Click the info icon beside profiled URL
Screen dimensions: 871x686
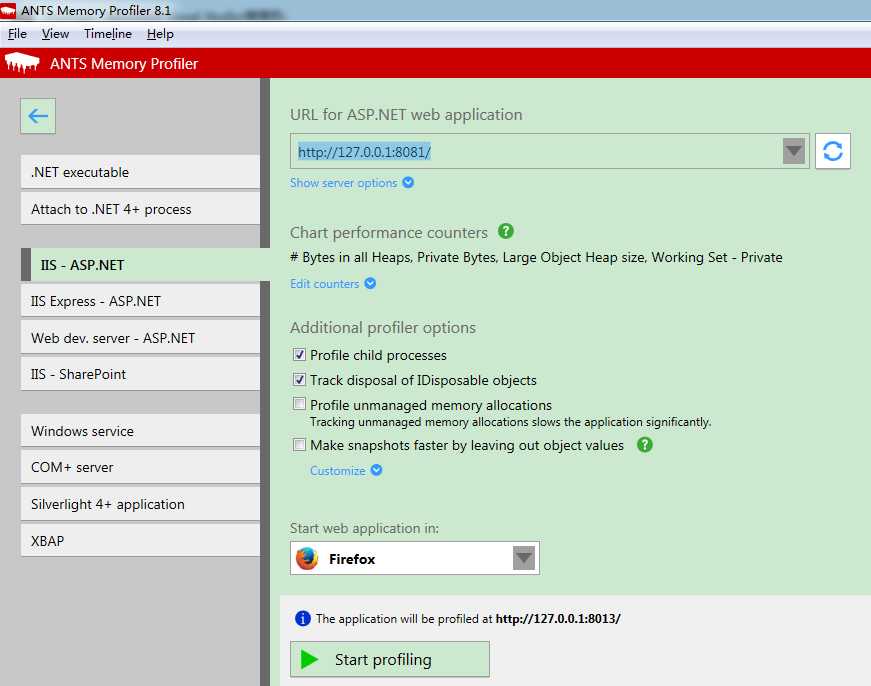tap(303, 618)
